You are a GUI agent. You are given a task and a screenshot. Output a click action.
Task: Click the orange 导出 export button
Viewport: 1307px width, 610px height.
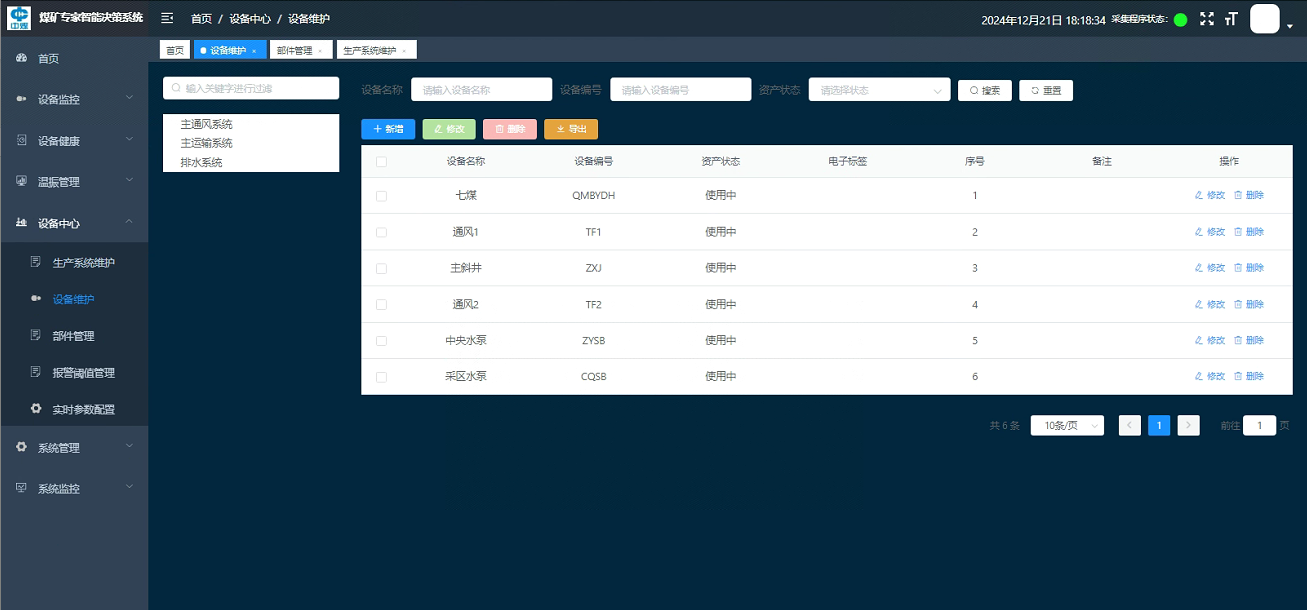click(571, 129)
